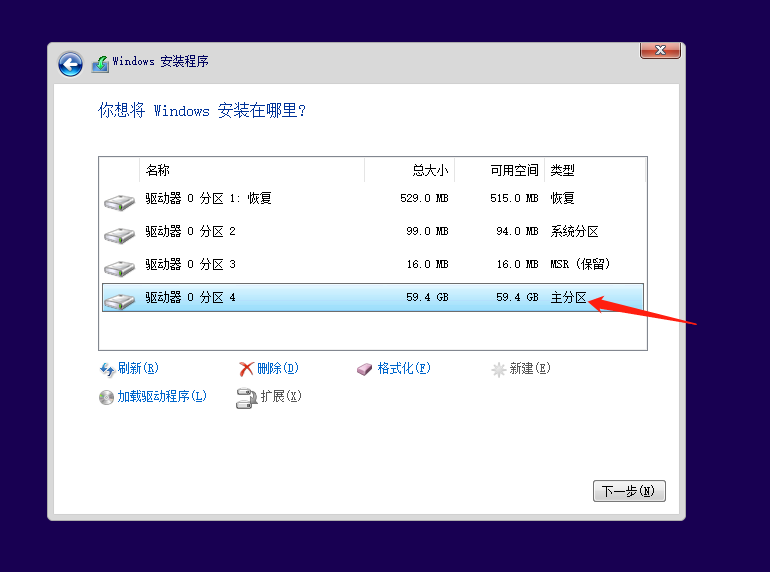The width and height of the screenshot is (770, 572).
Task: Click the MSR (保留) type cell
Action: (580, 264)
